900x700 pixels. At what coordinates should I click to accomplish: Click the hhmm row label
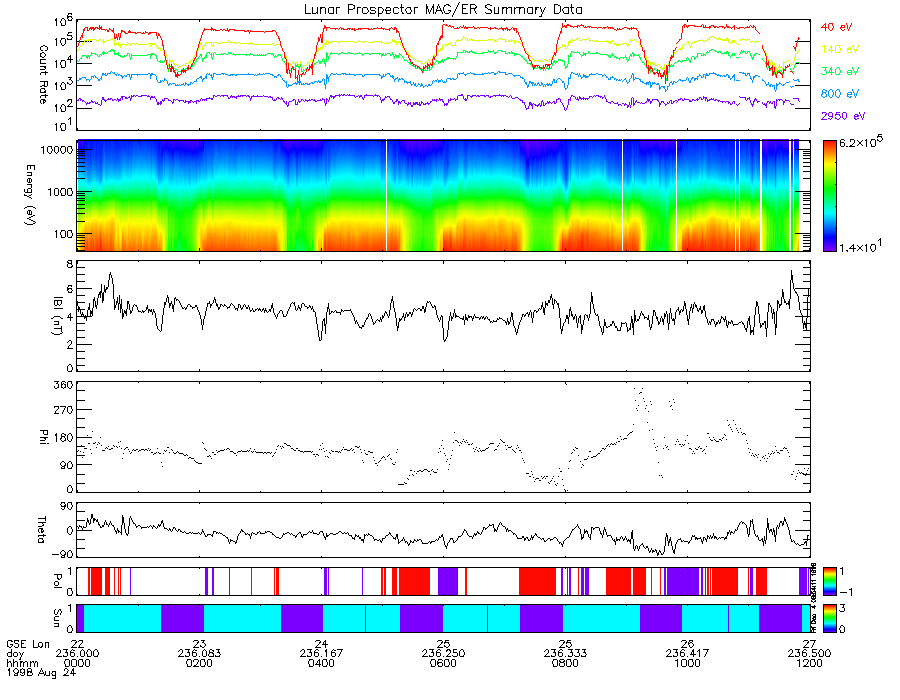click(x=22, y=663)
